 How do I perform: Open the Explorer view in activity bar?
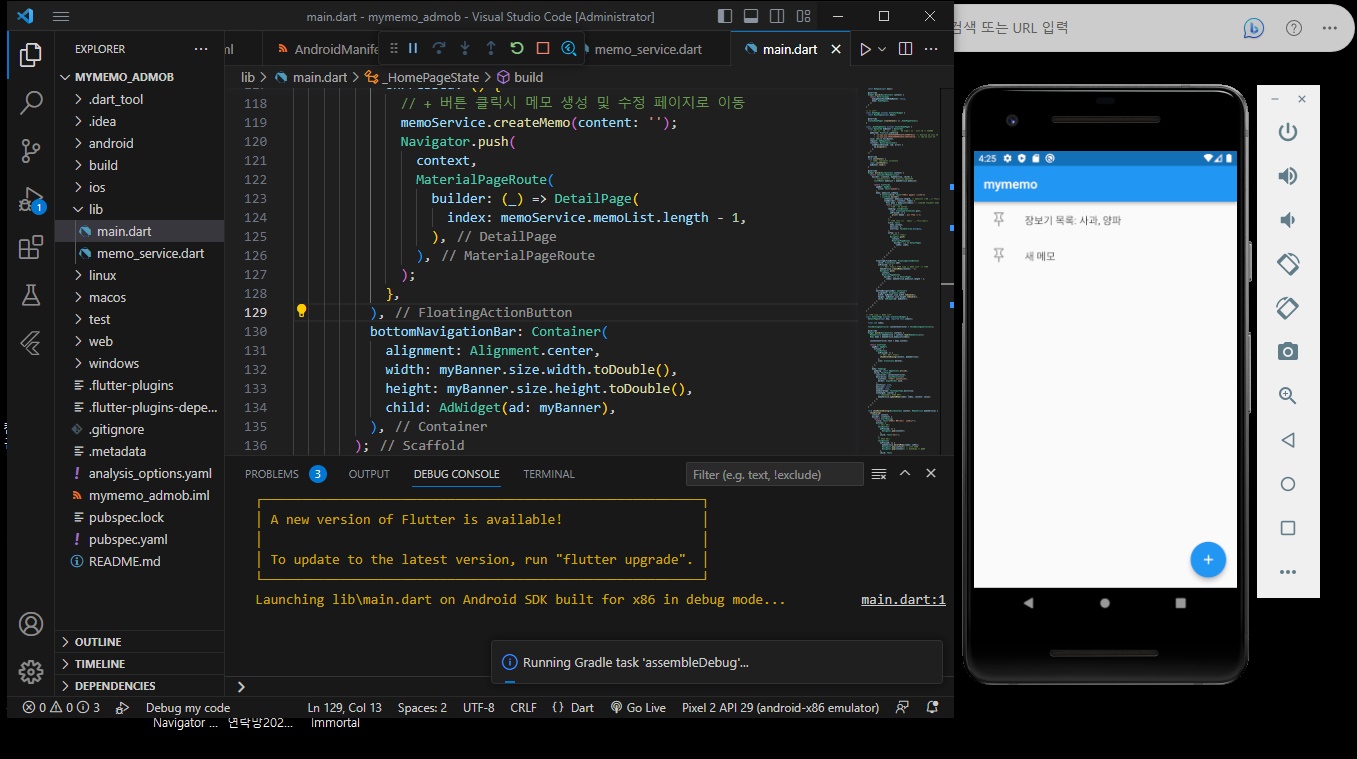tap(31, 55)
